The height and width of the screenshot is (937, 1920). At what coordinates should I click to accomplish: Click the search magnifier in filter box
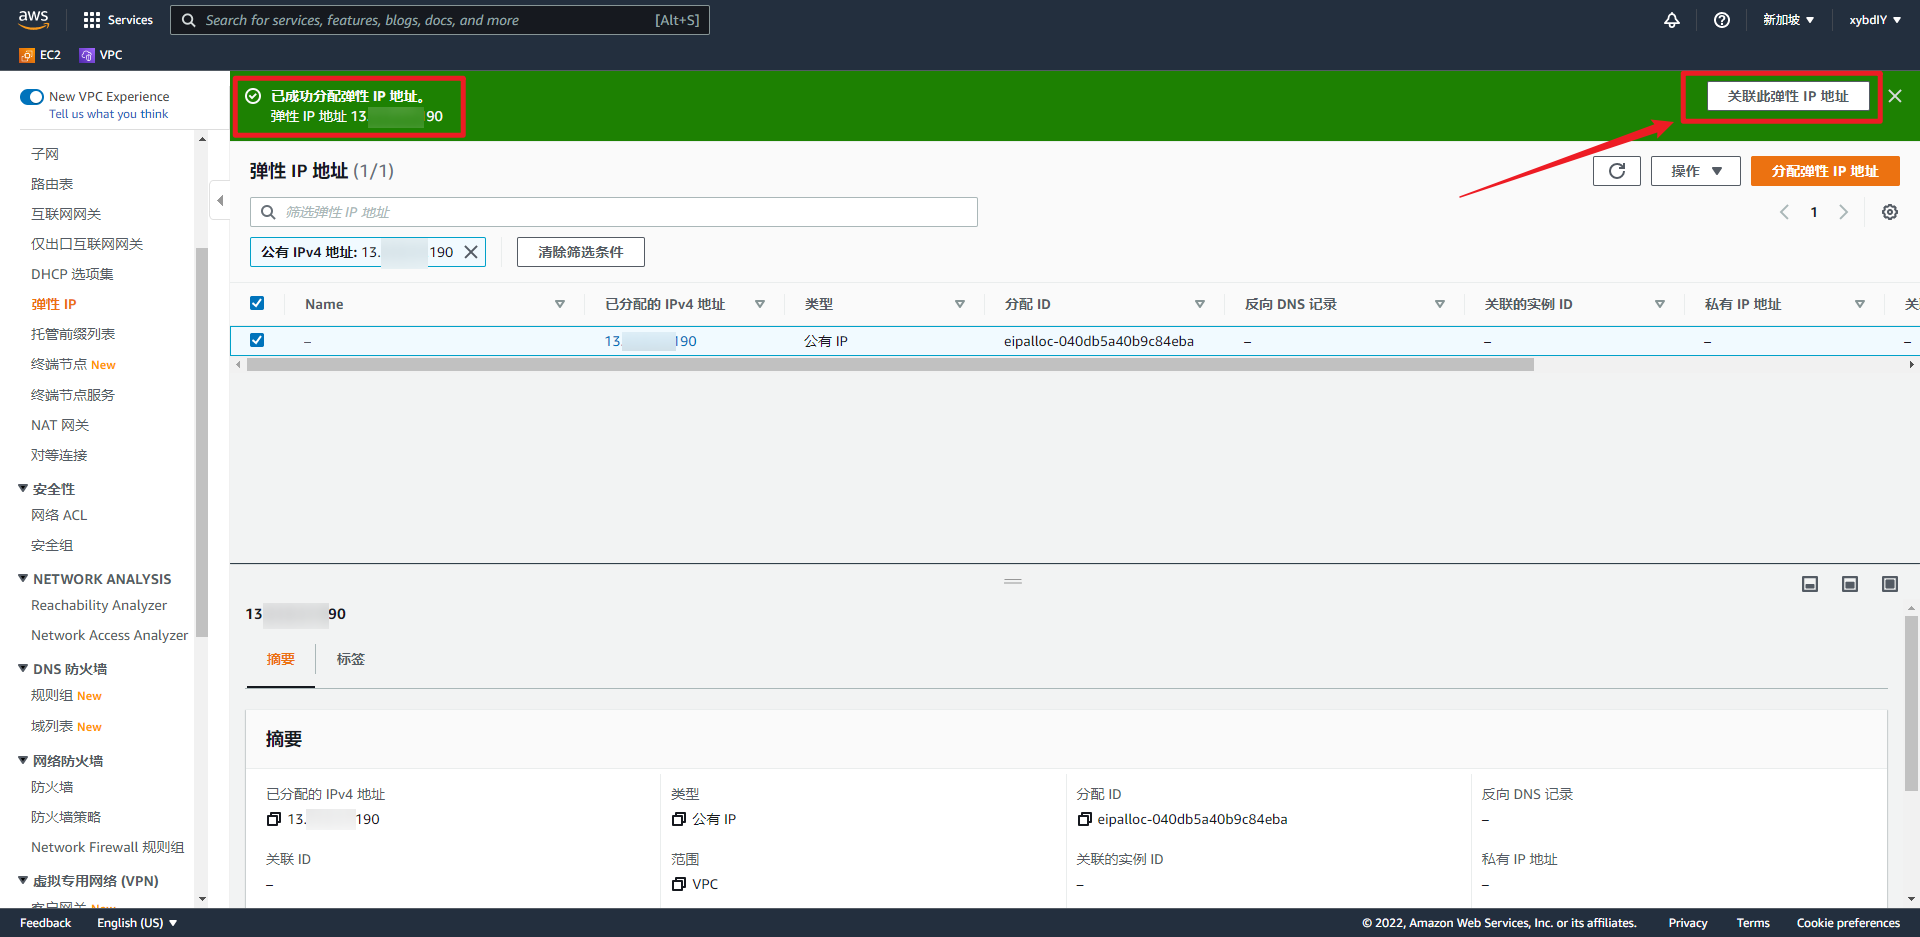[268, 212]
